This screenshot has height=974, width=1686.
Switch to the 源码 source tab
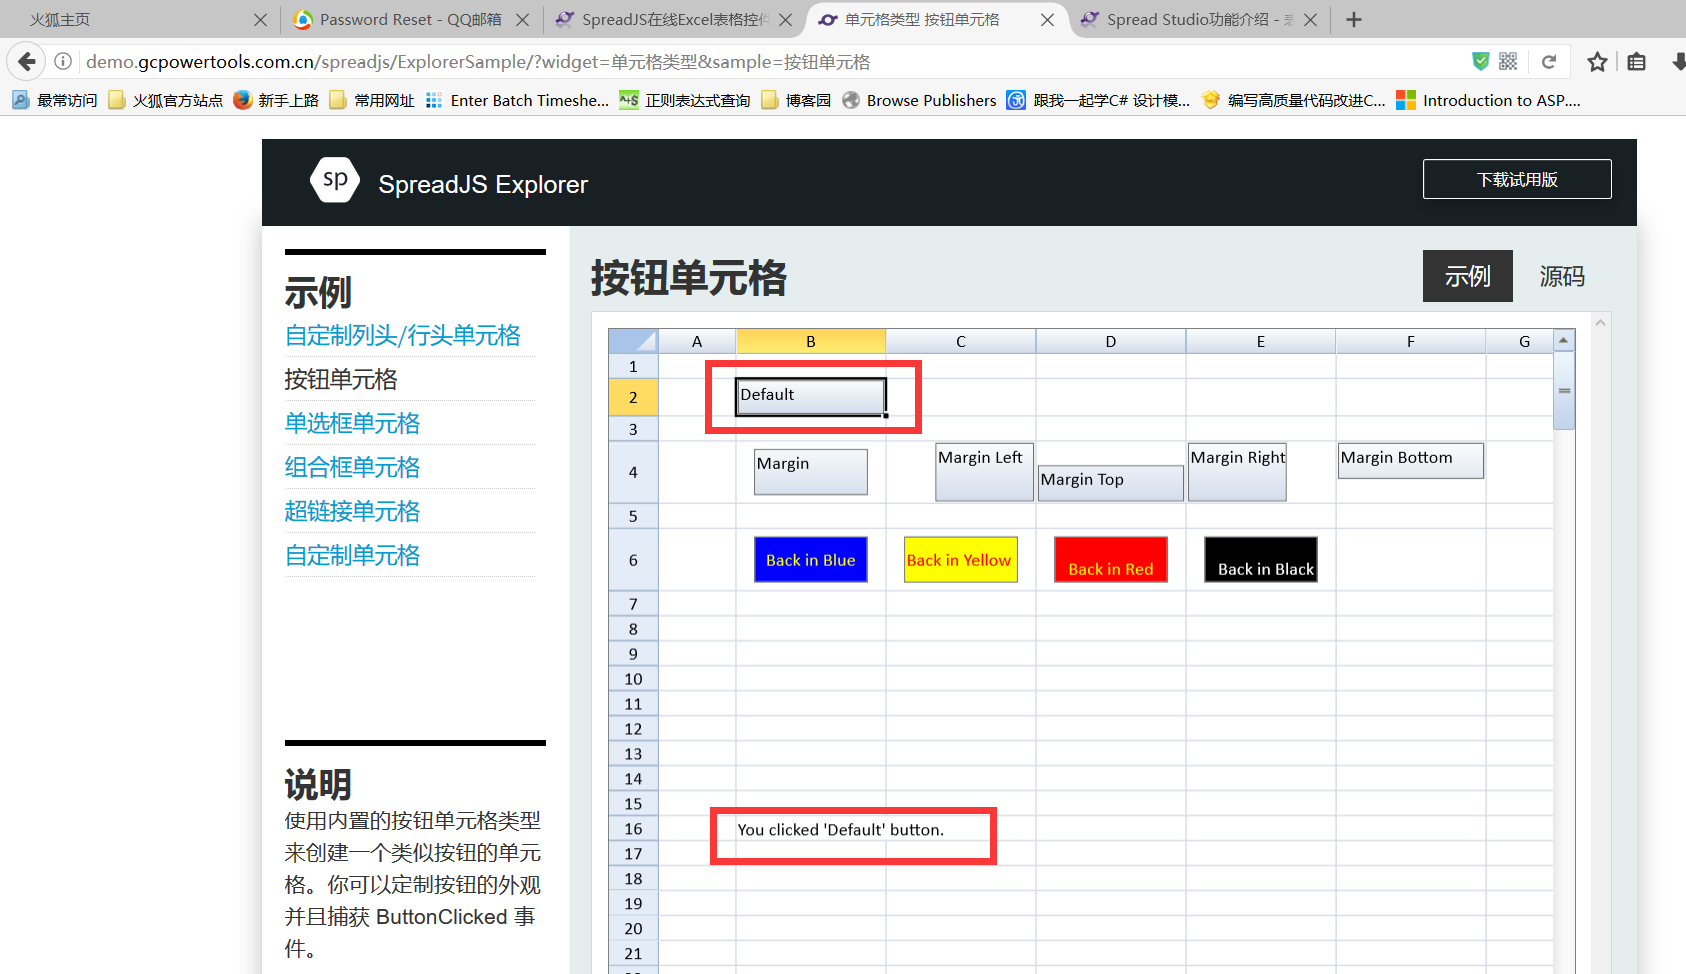click(x=1562, y=276)
